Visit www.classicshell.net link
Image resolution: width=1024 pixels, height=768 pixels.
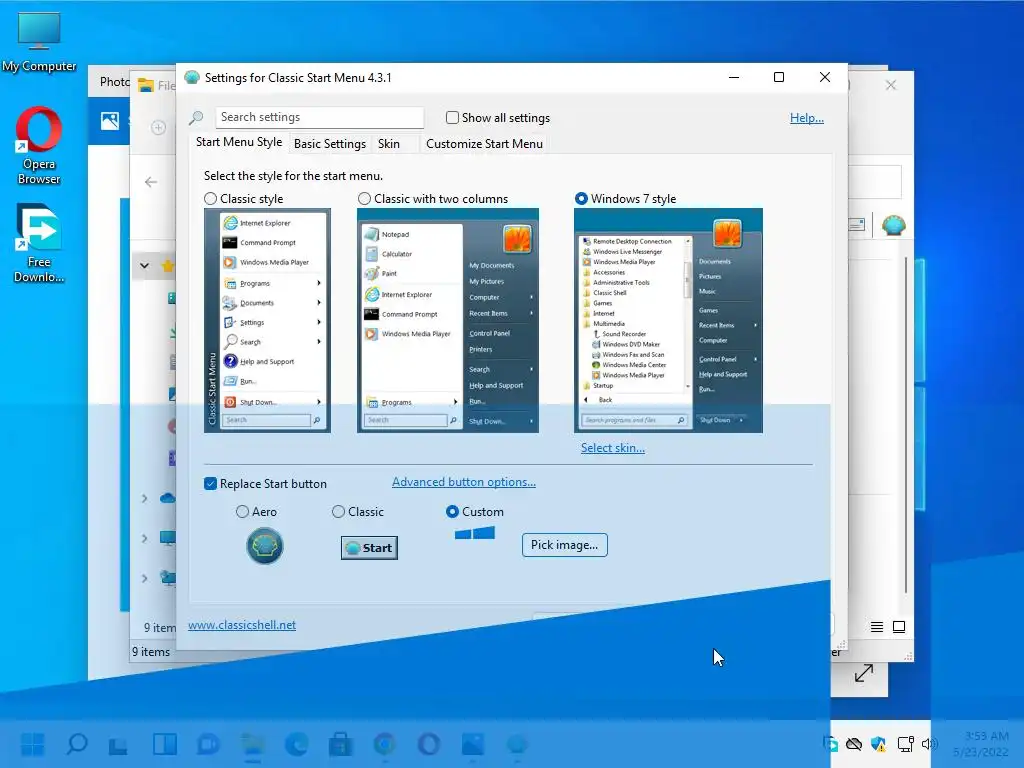(242, 625)
